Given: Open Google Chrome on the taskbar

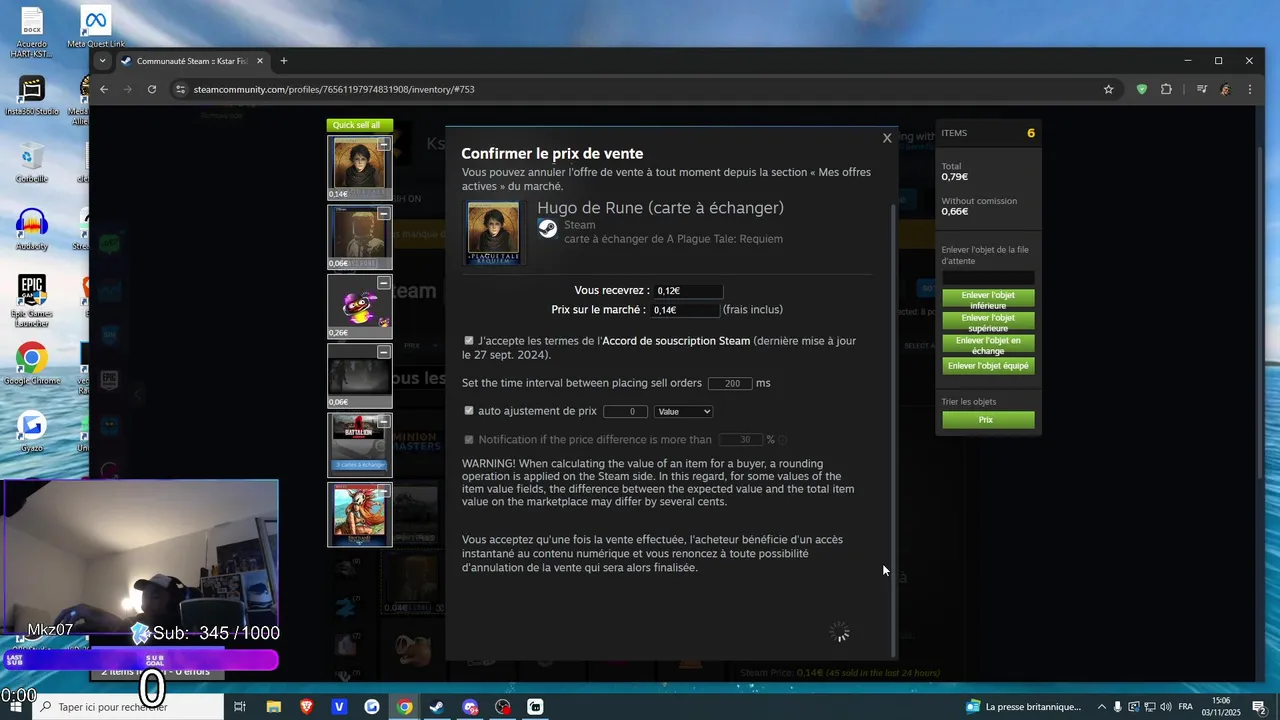Looking at the screenshot, I should (x=404, y=707).
